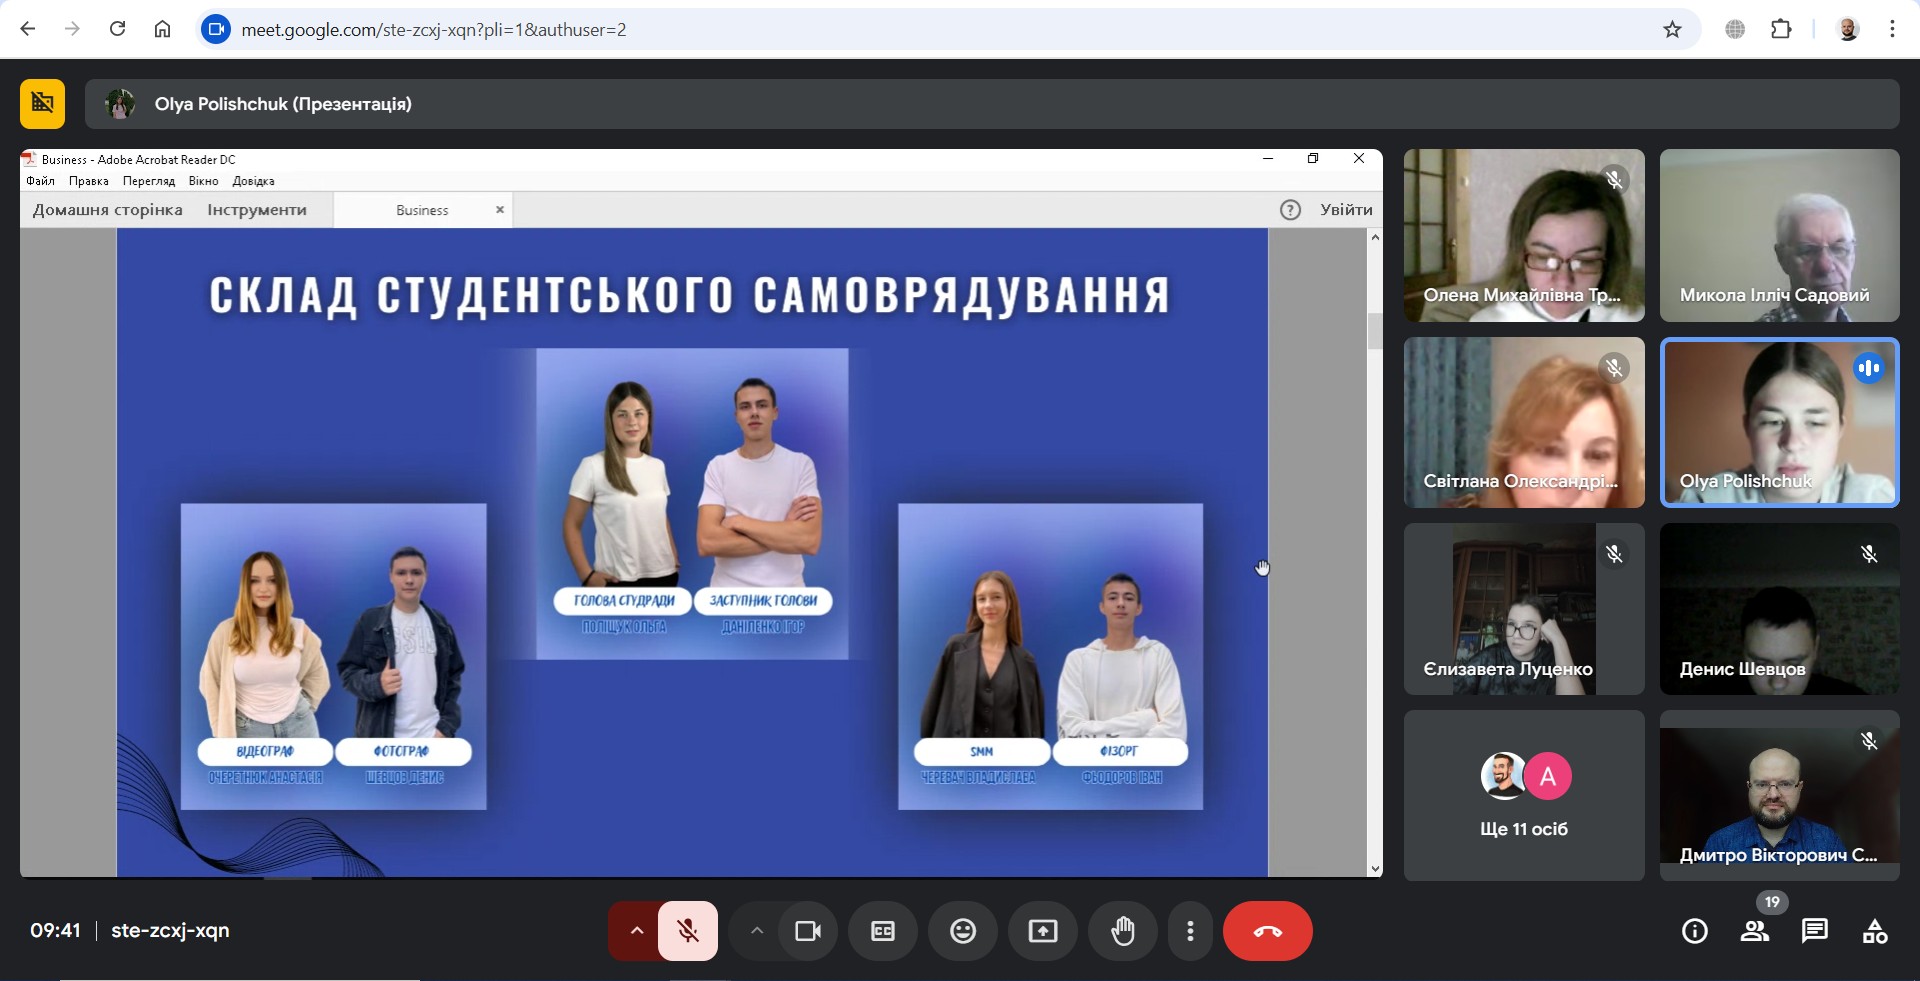Expand audio settings arrow beside microphone

(x=636, y=931)
